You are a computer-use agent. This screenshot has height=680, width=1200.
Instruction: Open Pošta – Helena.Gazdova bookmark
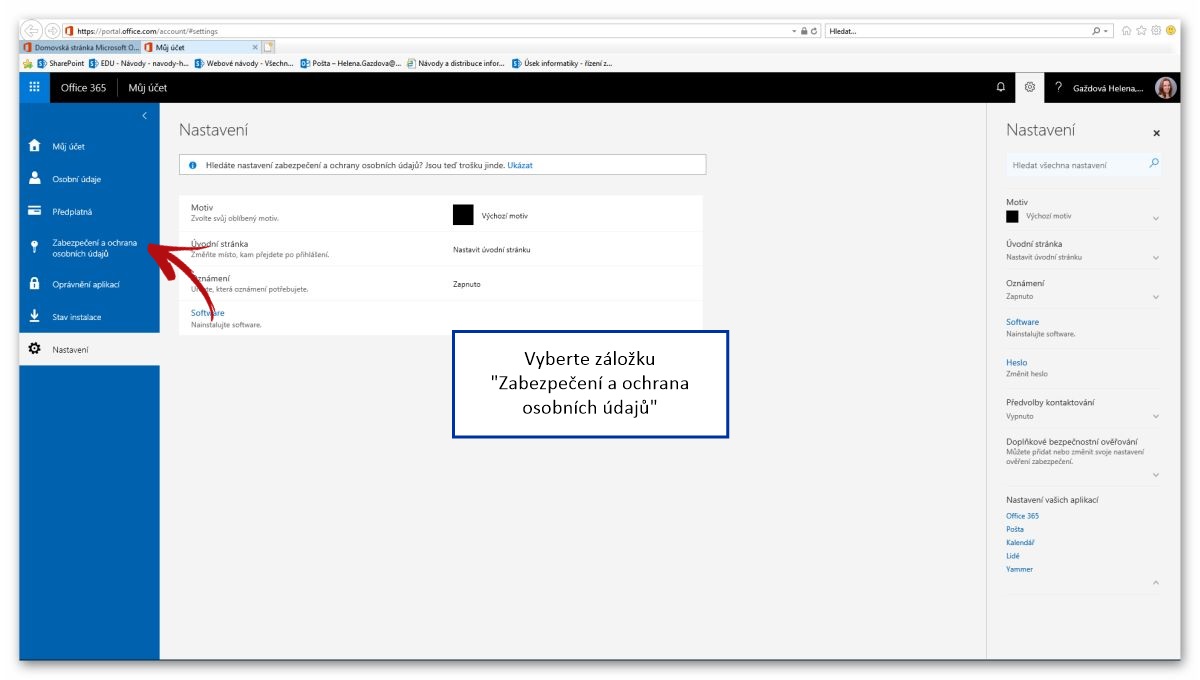[352, 63]
